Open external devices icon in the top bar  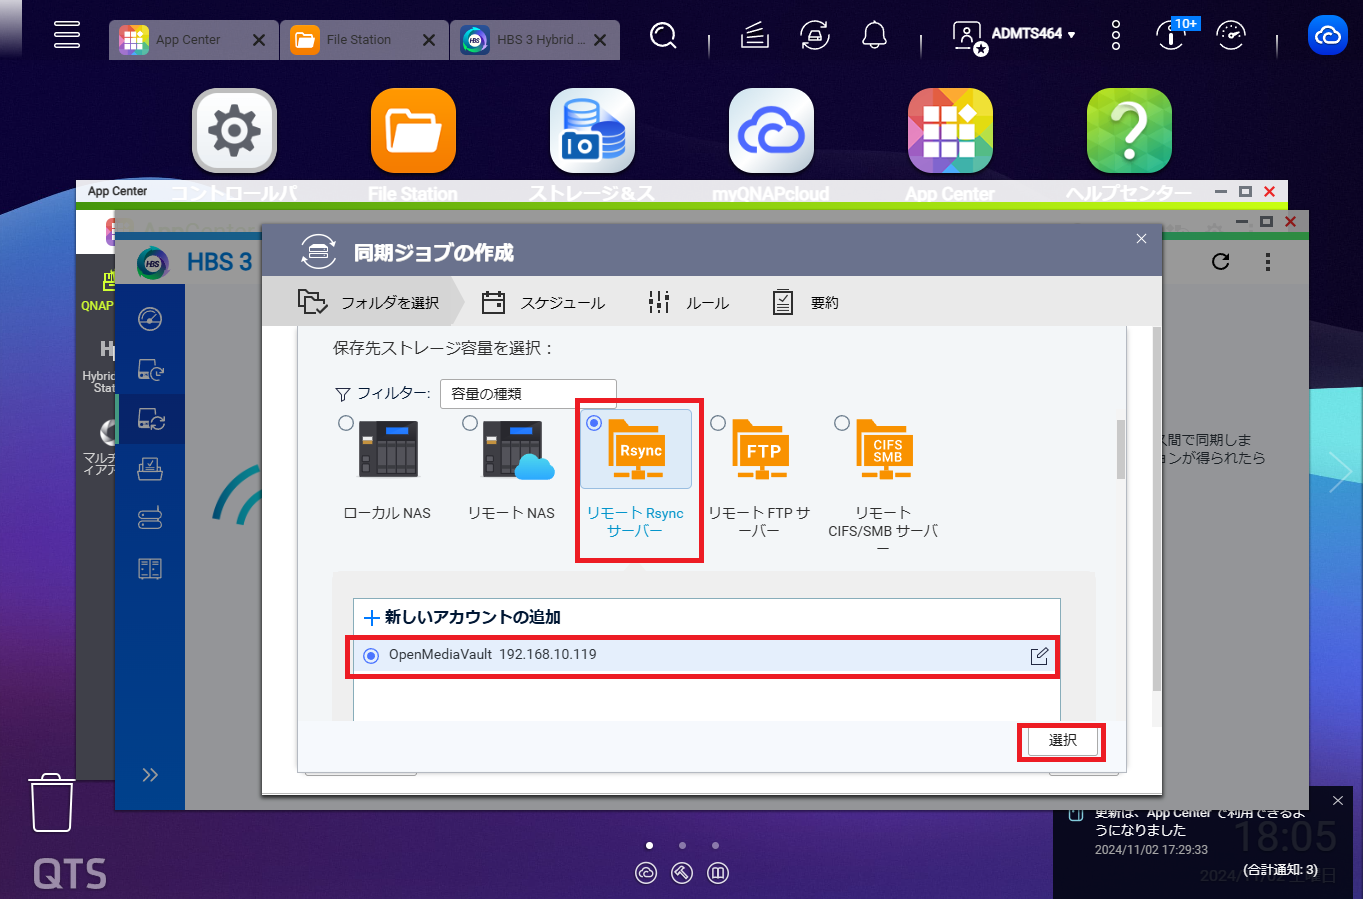(x=815, y=36)
